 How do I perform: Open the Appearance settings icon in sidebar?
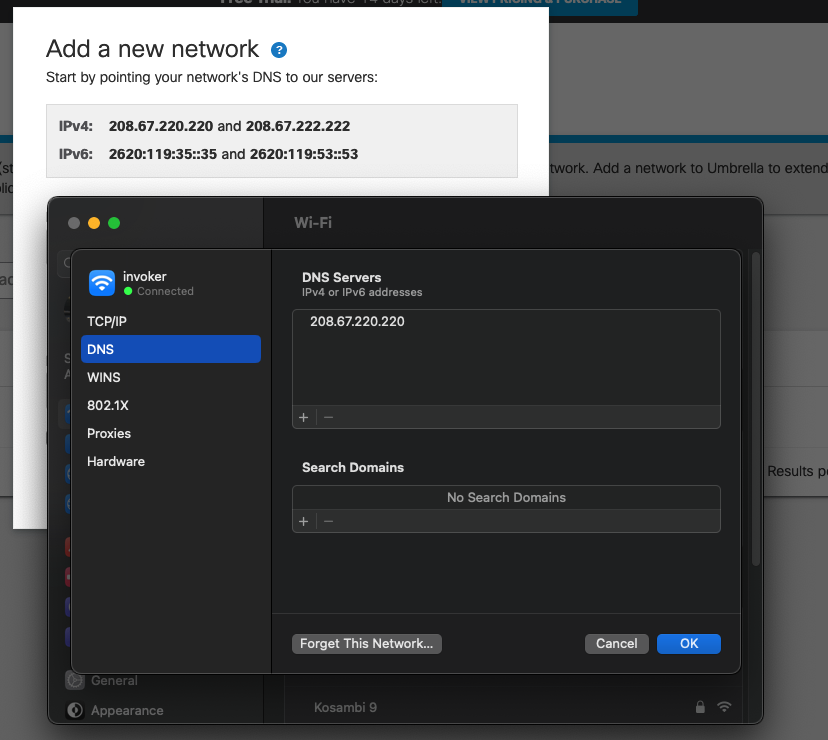click(74, 710)
